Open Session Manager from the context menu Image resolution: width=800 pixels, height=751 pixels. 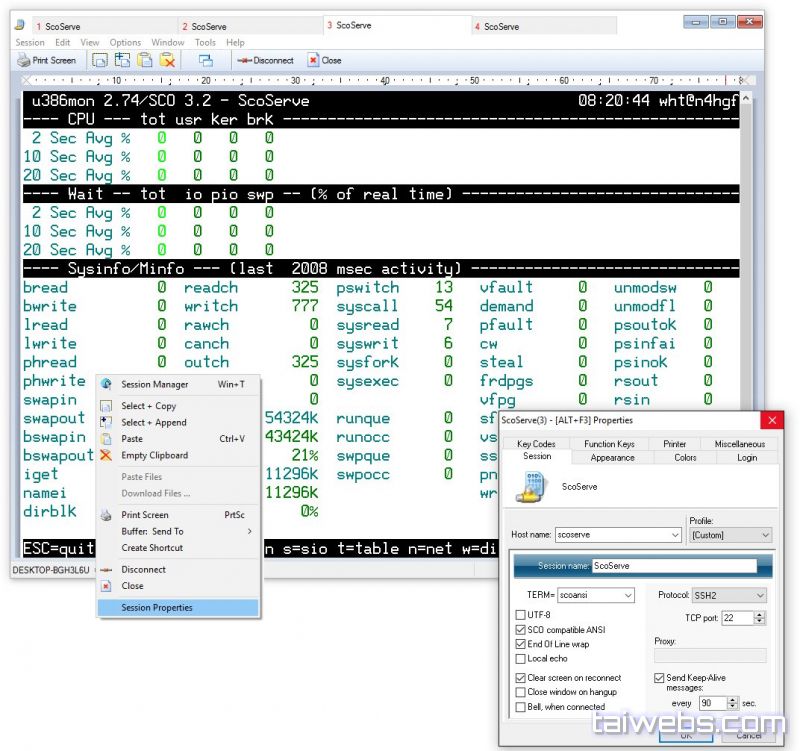pos(154,384)
